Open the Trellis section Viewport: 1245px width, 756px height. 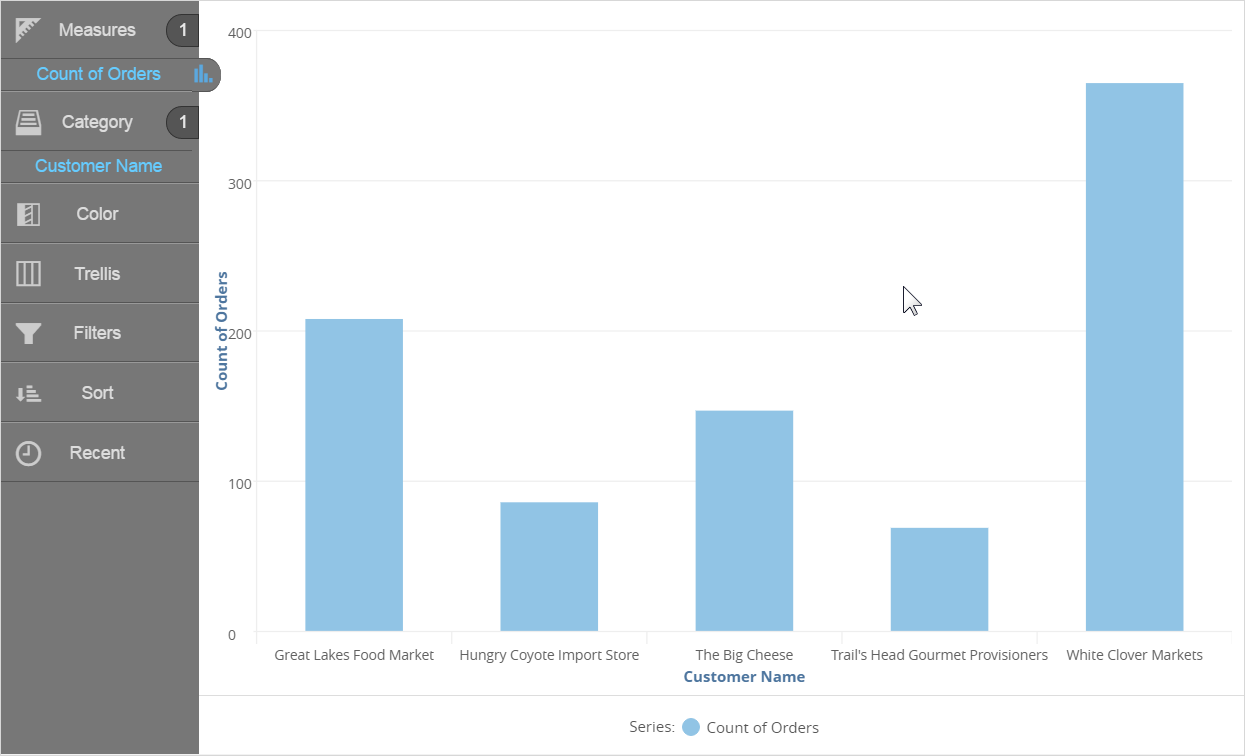[x=97, y=274]
